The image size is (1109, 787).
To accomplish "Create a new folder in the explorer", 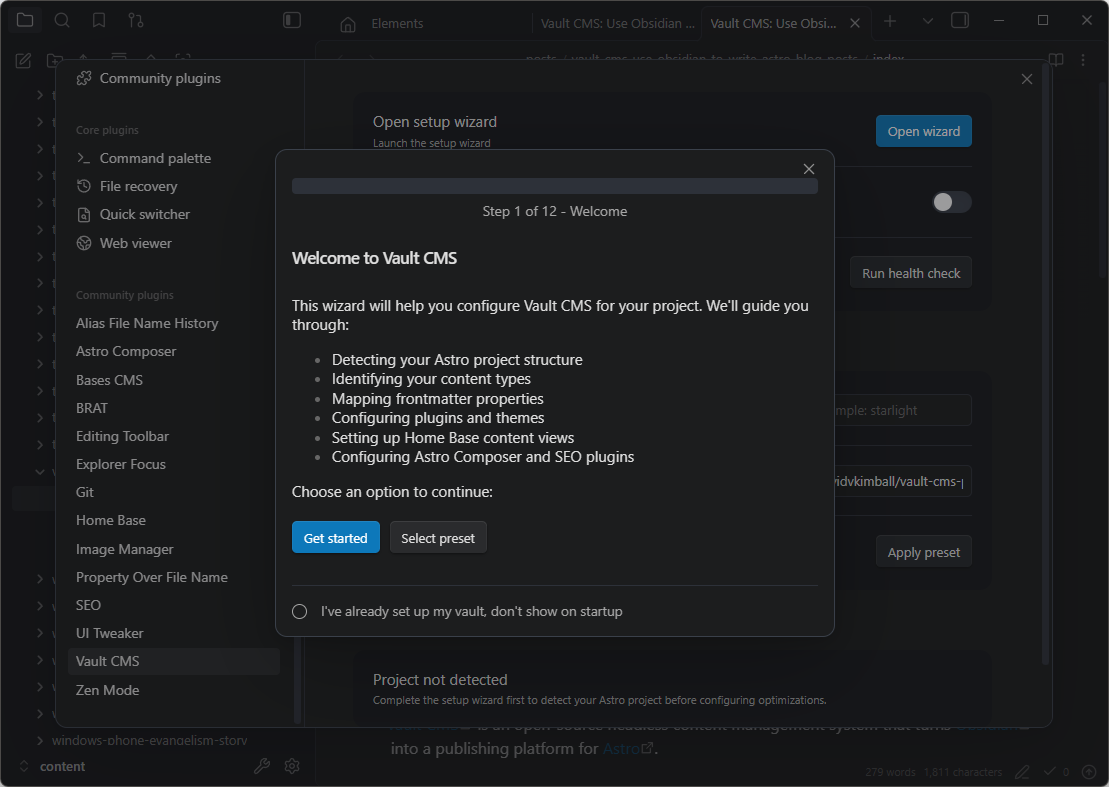I will click(x=55, y=60).
